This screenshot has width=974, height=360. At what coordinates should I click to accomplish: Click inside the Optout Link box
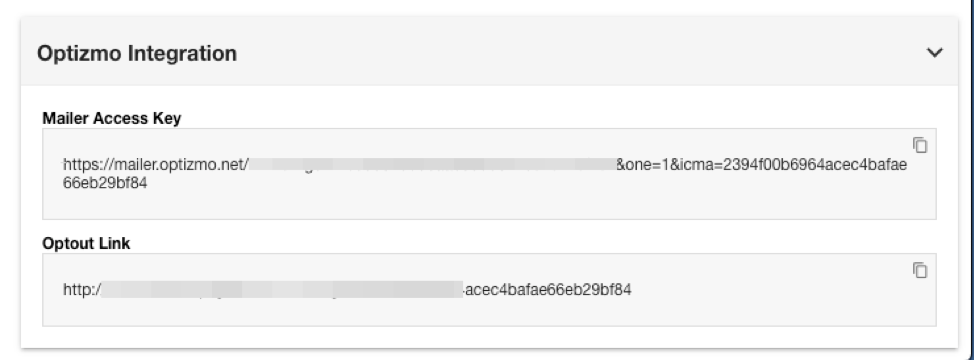coord(489,289)
